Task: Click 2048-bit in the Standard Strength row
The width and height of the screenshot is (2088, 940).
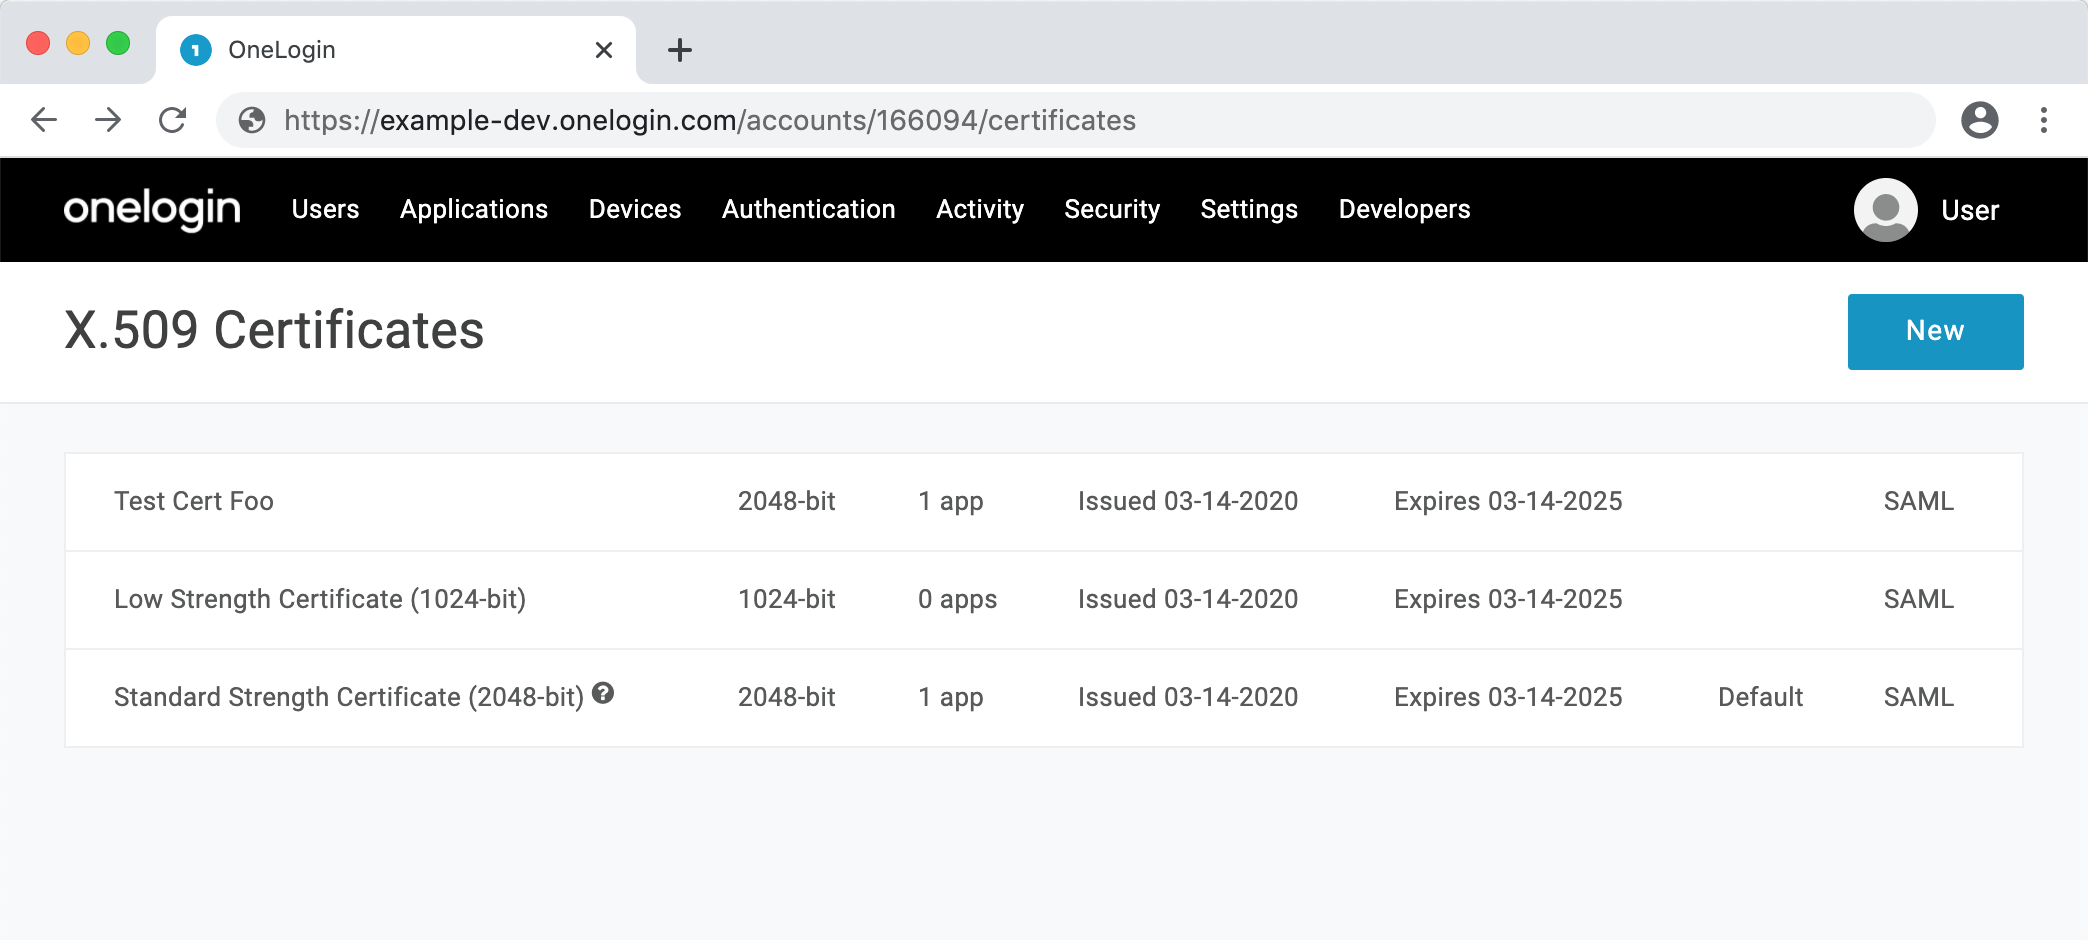Action: click(x=787, y=697)
